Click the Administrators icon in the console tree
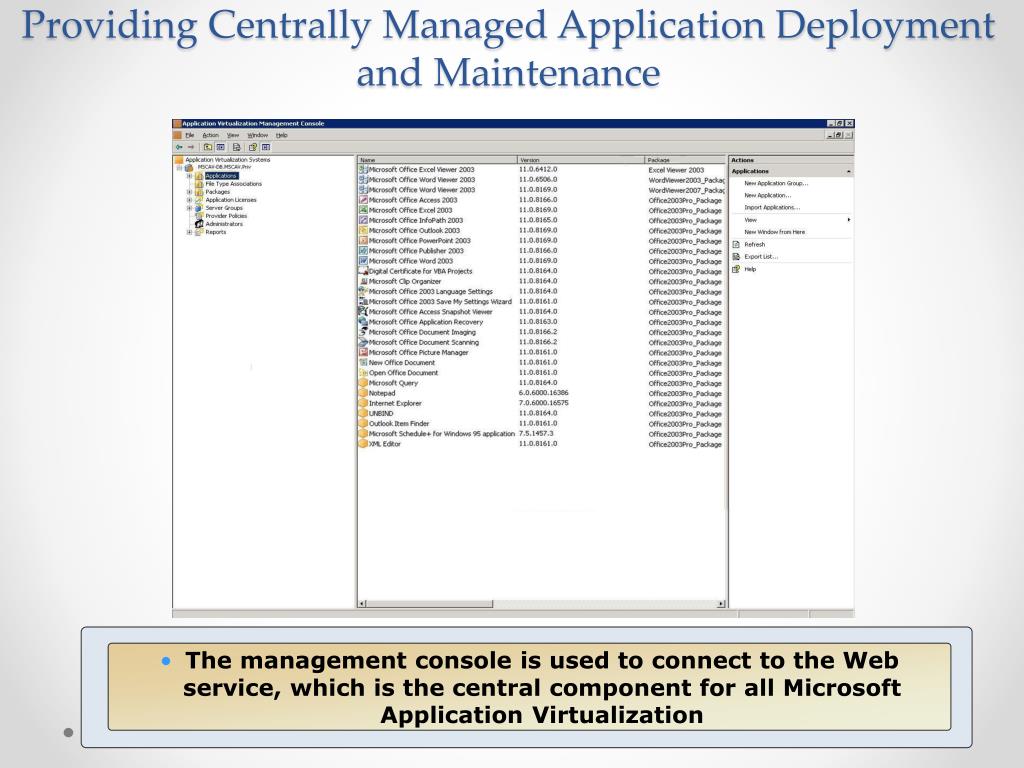 coord(199,224)
